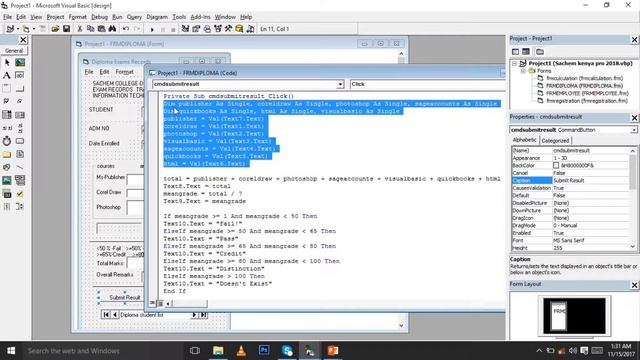The width and height of the screenshot is (640, 360).
Task: Click the Copy toolbar icon
Action: click(90, 29)
